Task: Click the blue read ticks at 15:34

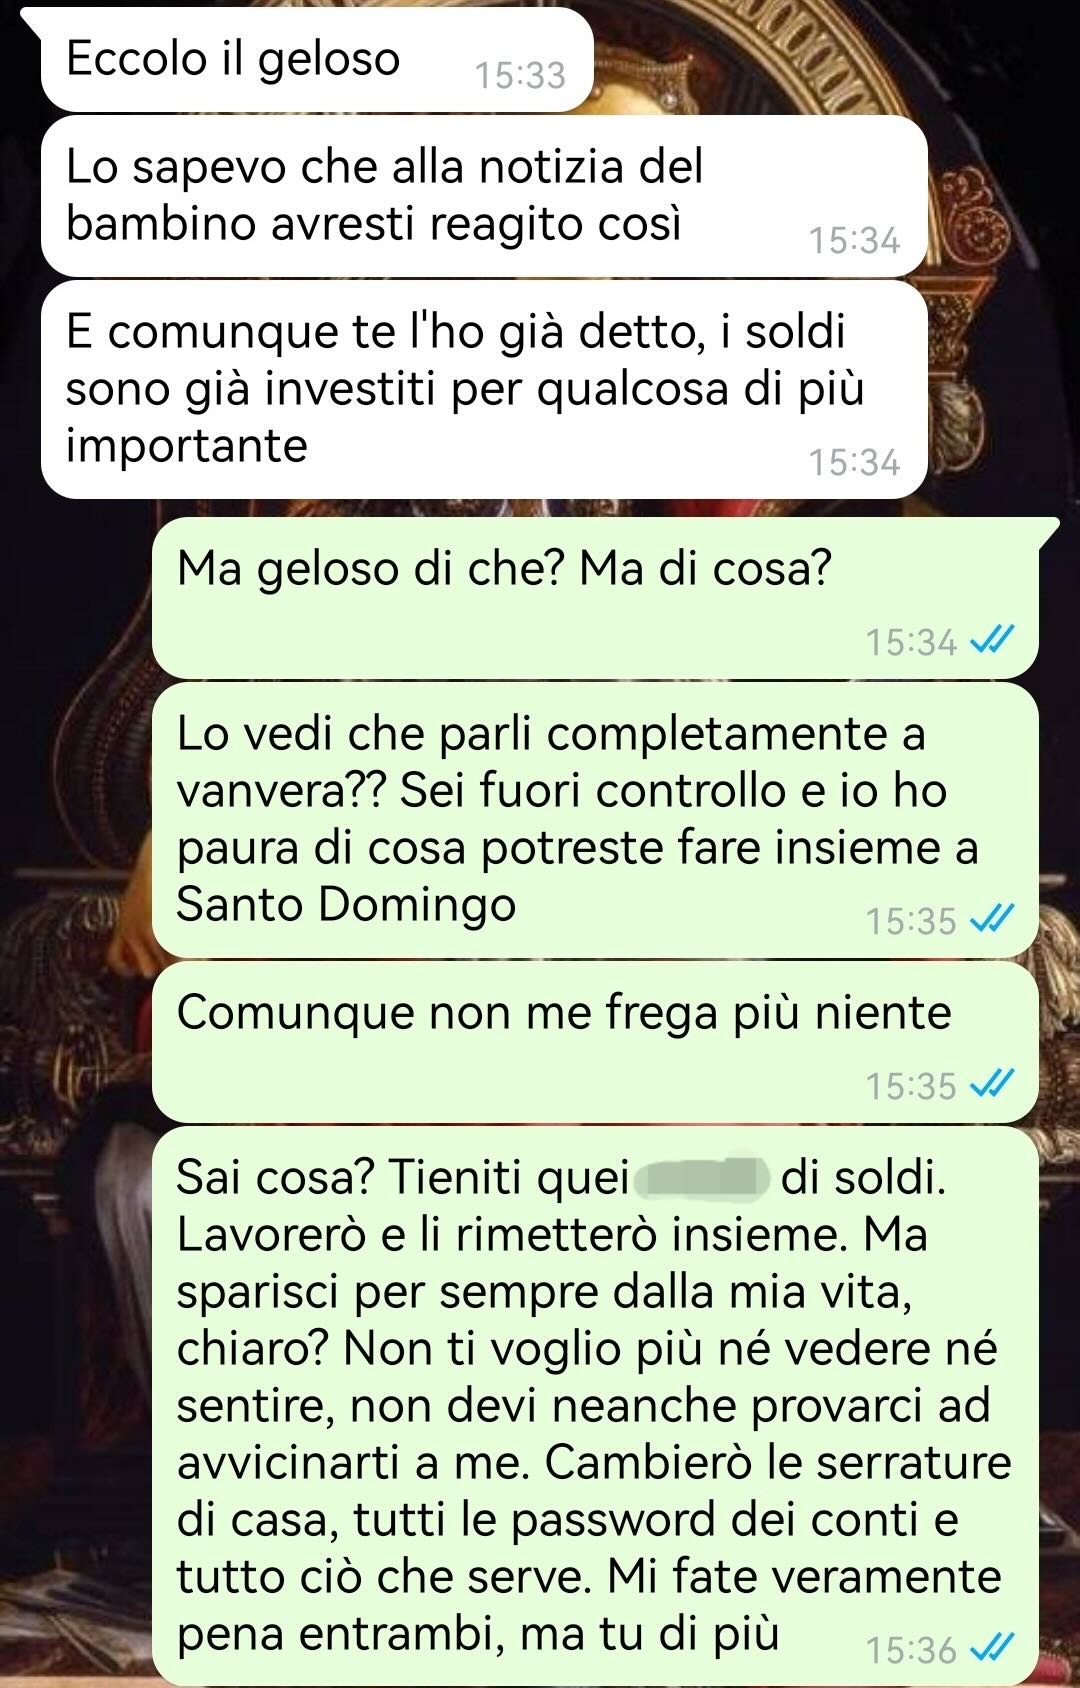Action: click(993, 640)
